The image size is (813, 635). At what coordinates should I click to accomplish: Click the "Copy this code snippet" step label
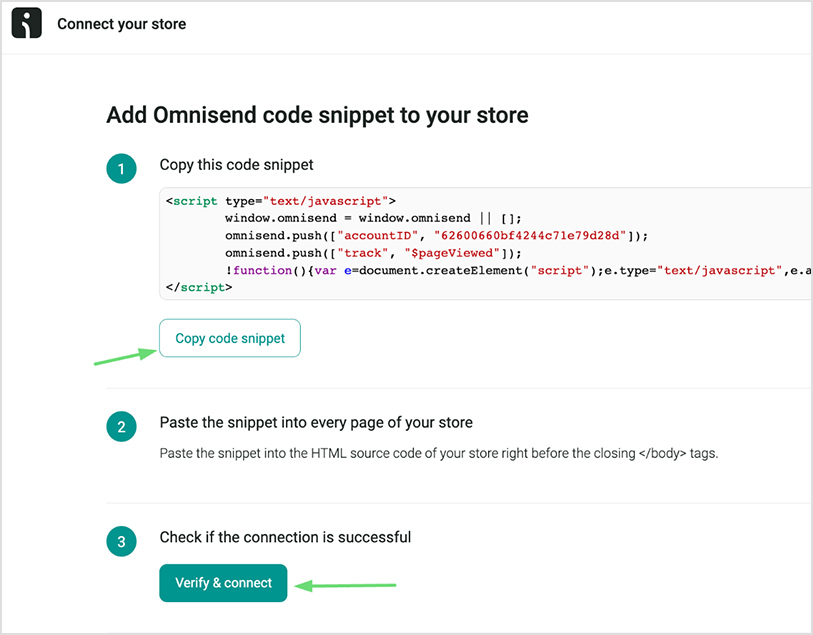236,165
